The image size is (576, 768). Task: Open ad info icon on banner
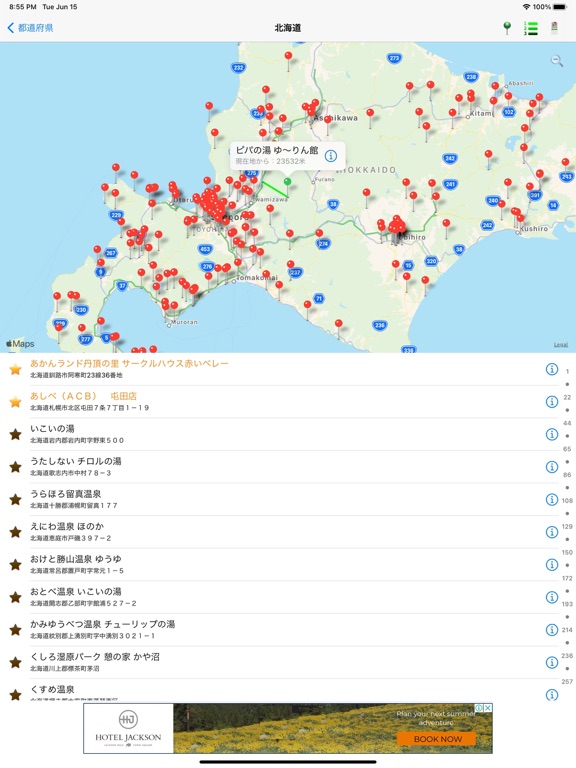[479, 708]
